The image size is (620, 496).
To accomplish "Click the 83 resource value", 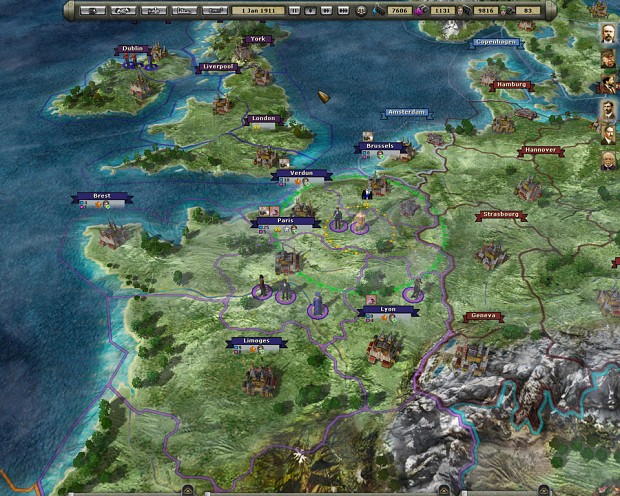I will (x=528, y=11).
